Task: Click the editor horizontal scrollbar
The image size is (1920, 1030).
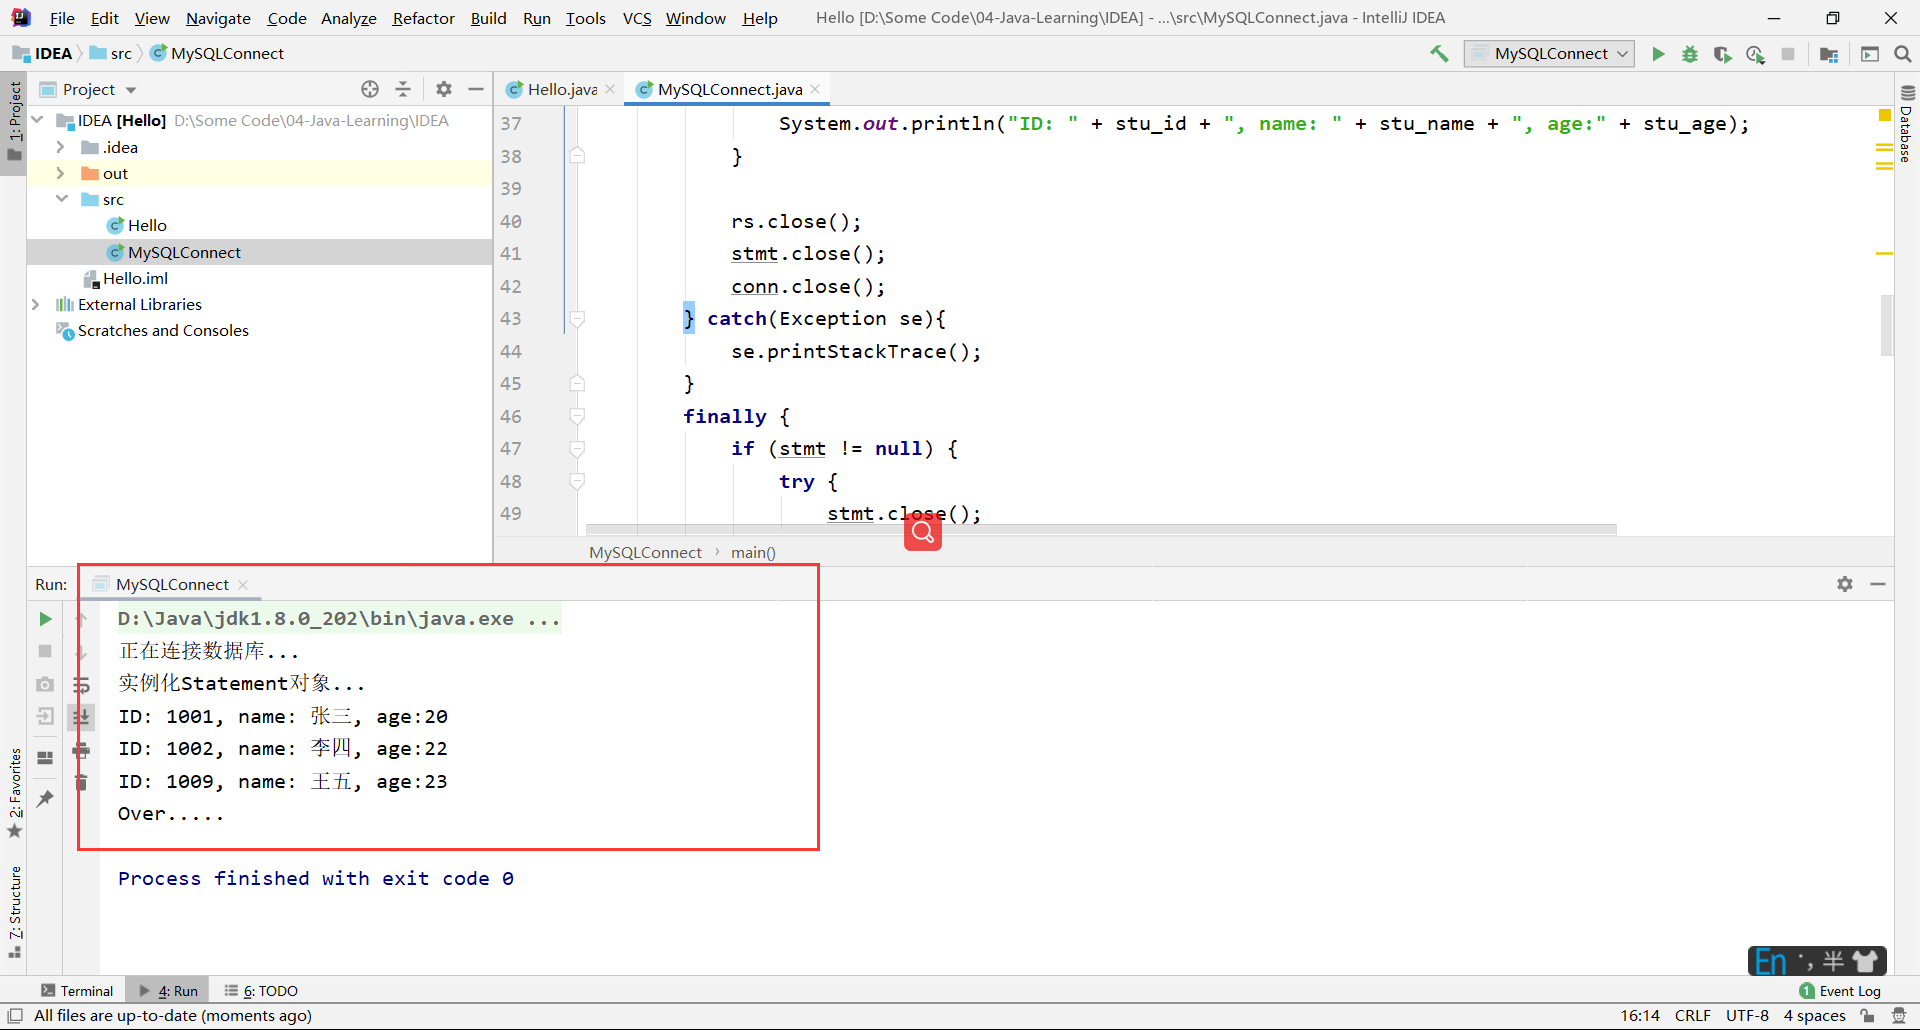Action: (x=1100, y=530)
